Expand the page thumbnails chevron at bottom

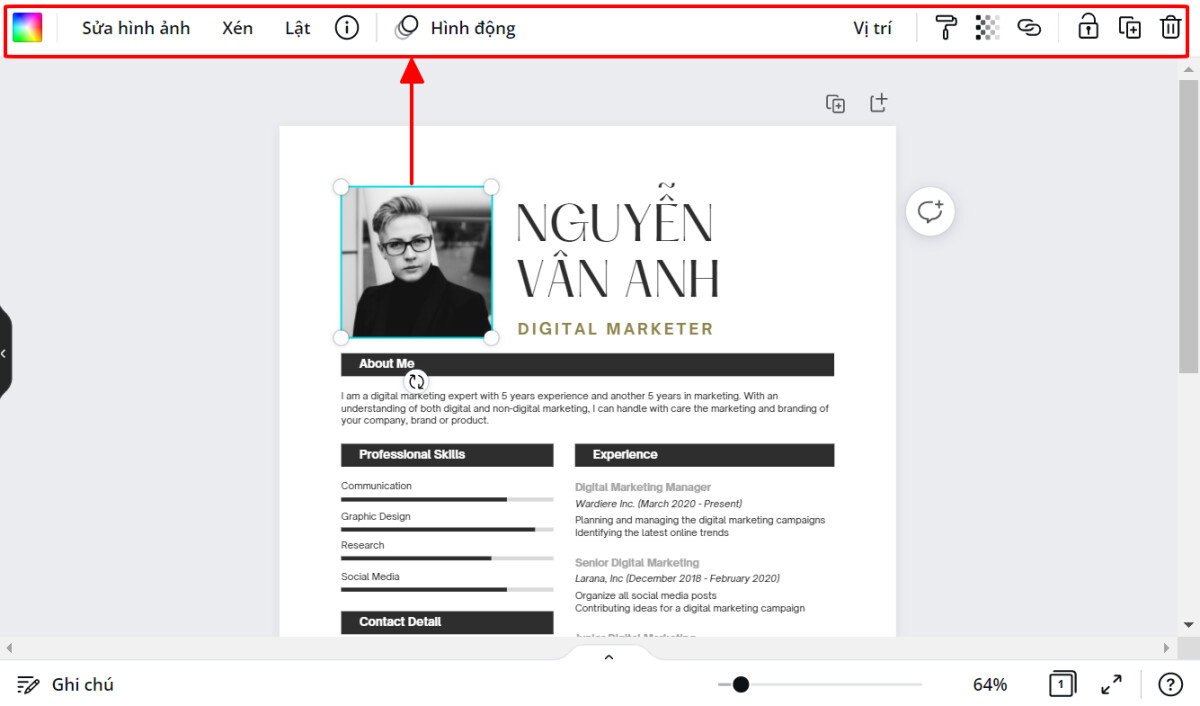[608, 657]
